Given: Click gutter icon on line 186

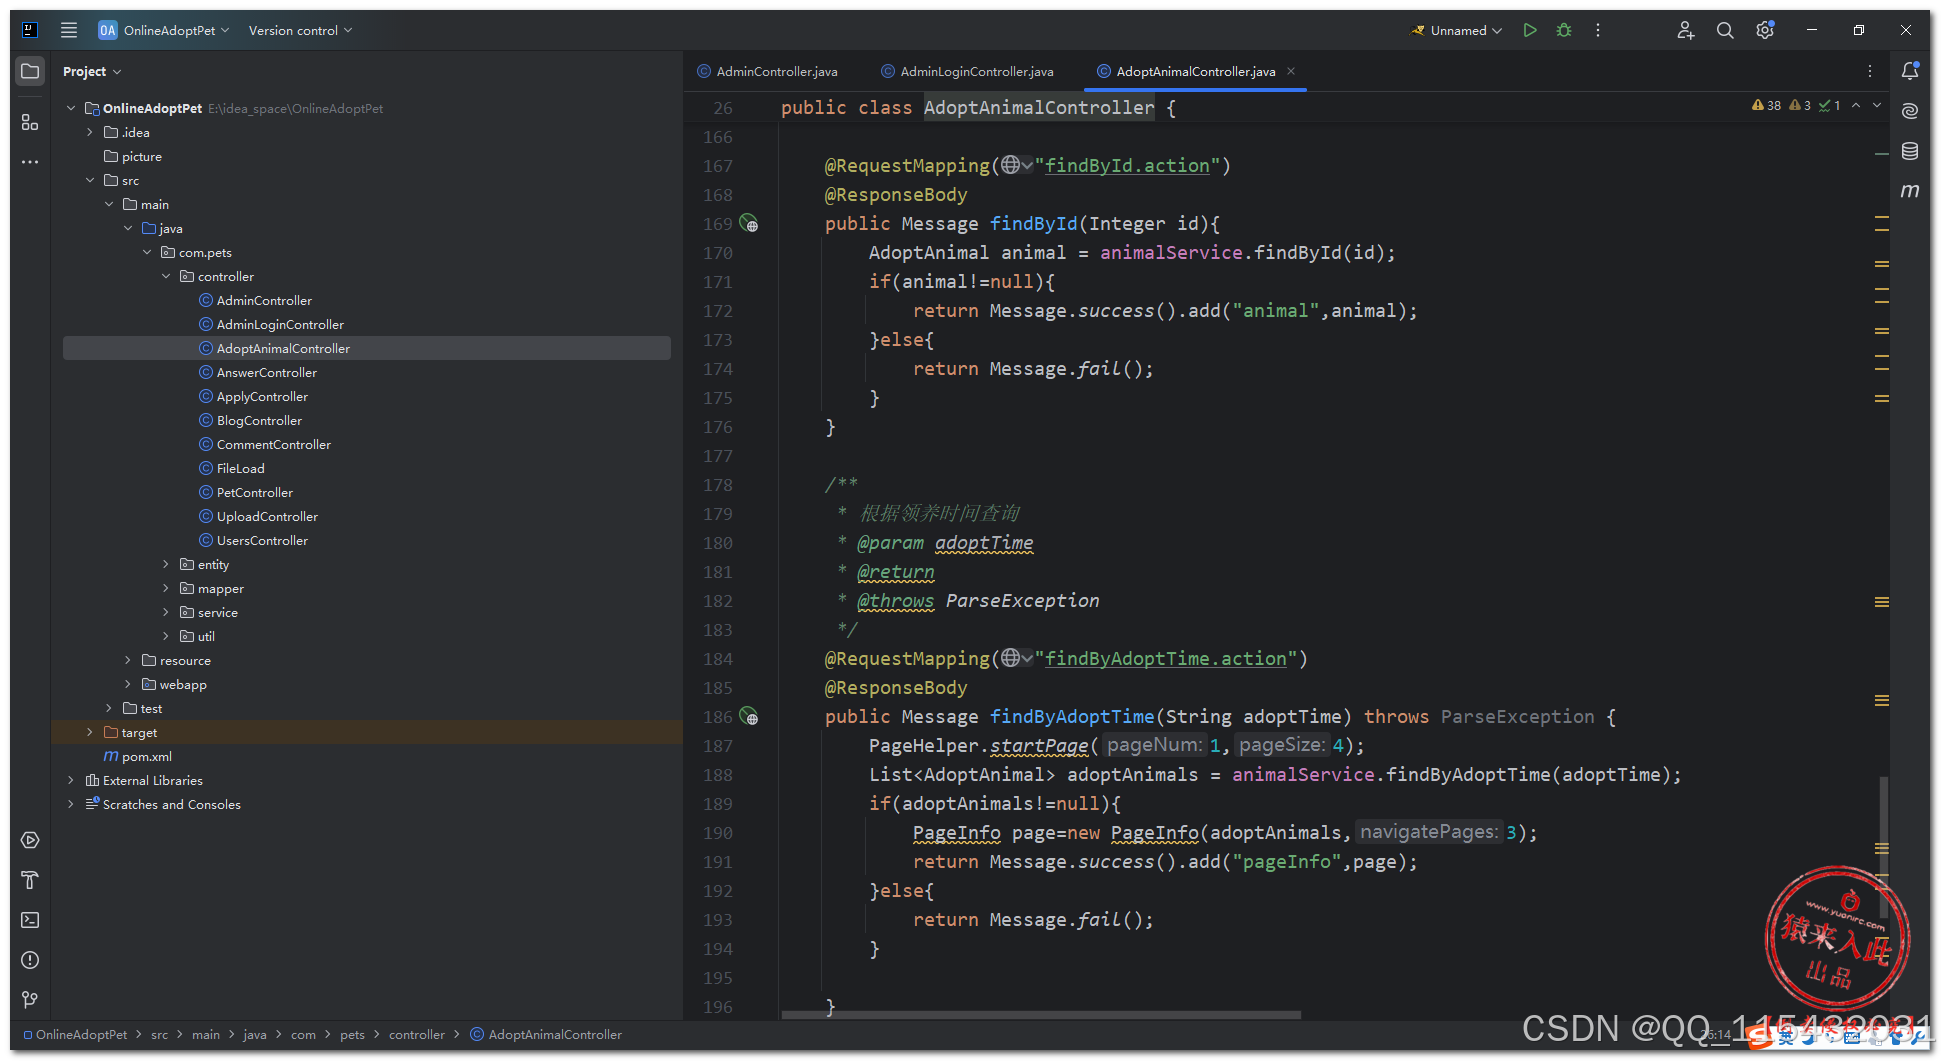Looking at the screenshot, I should point(749,716).
